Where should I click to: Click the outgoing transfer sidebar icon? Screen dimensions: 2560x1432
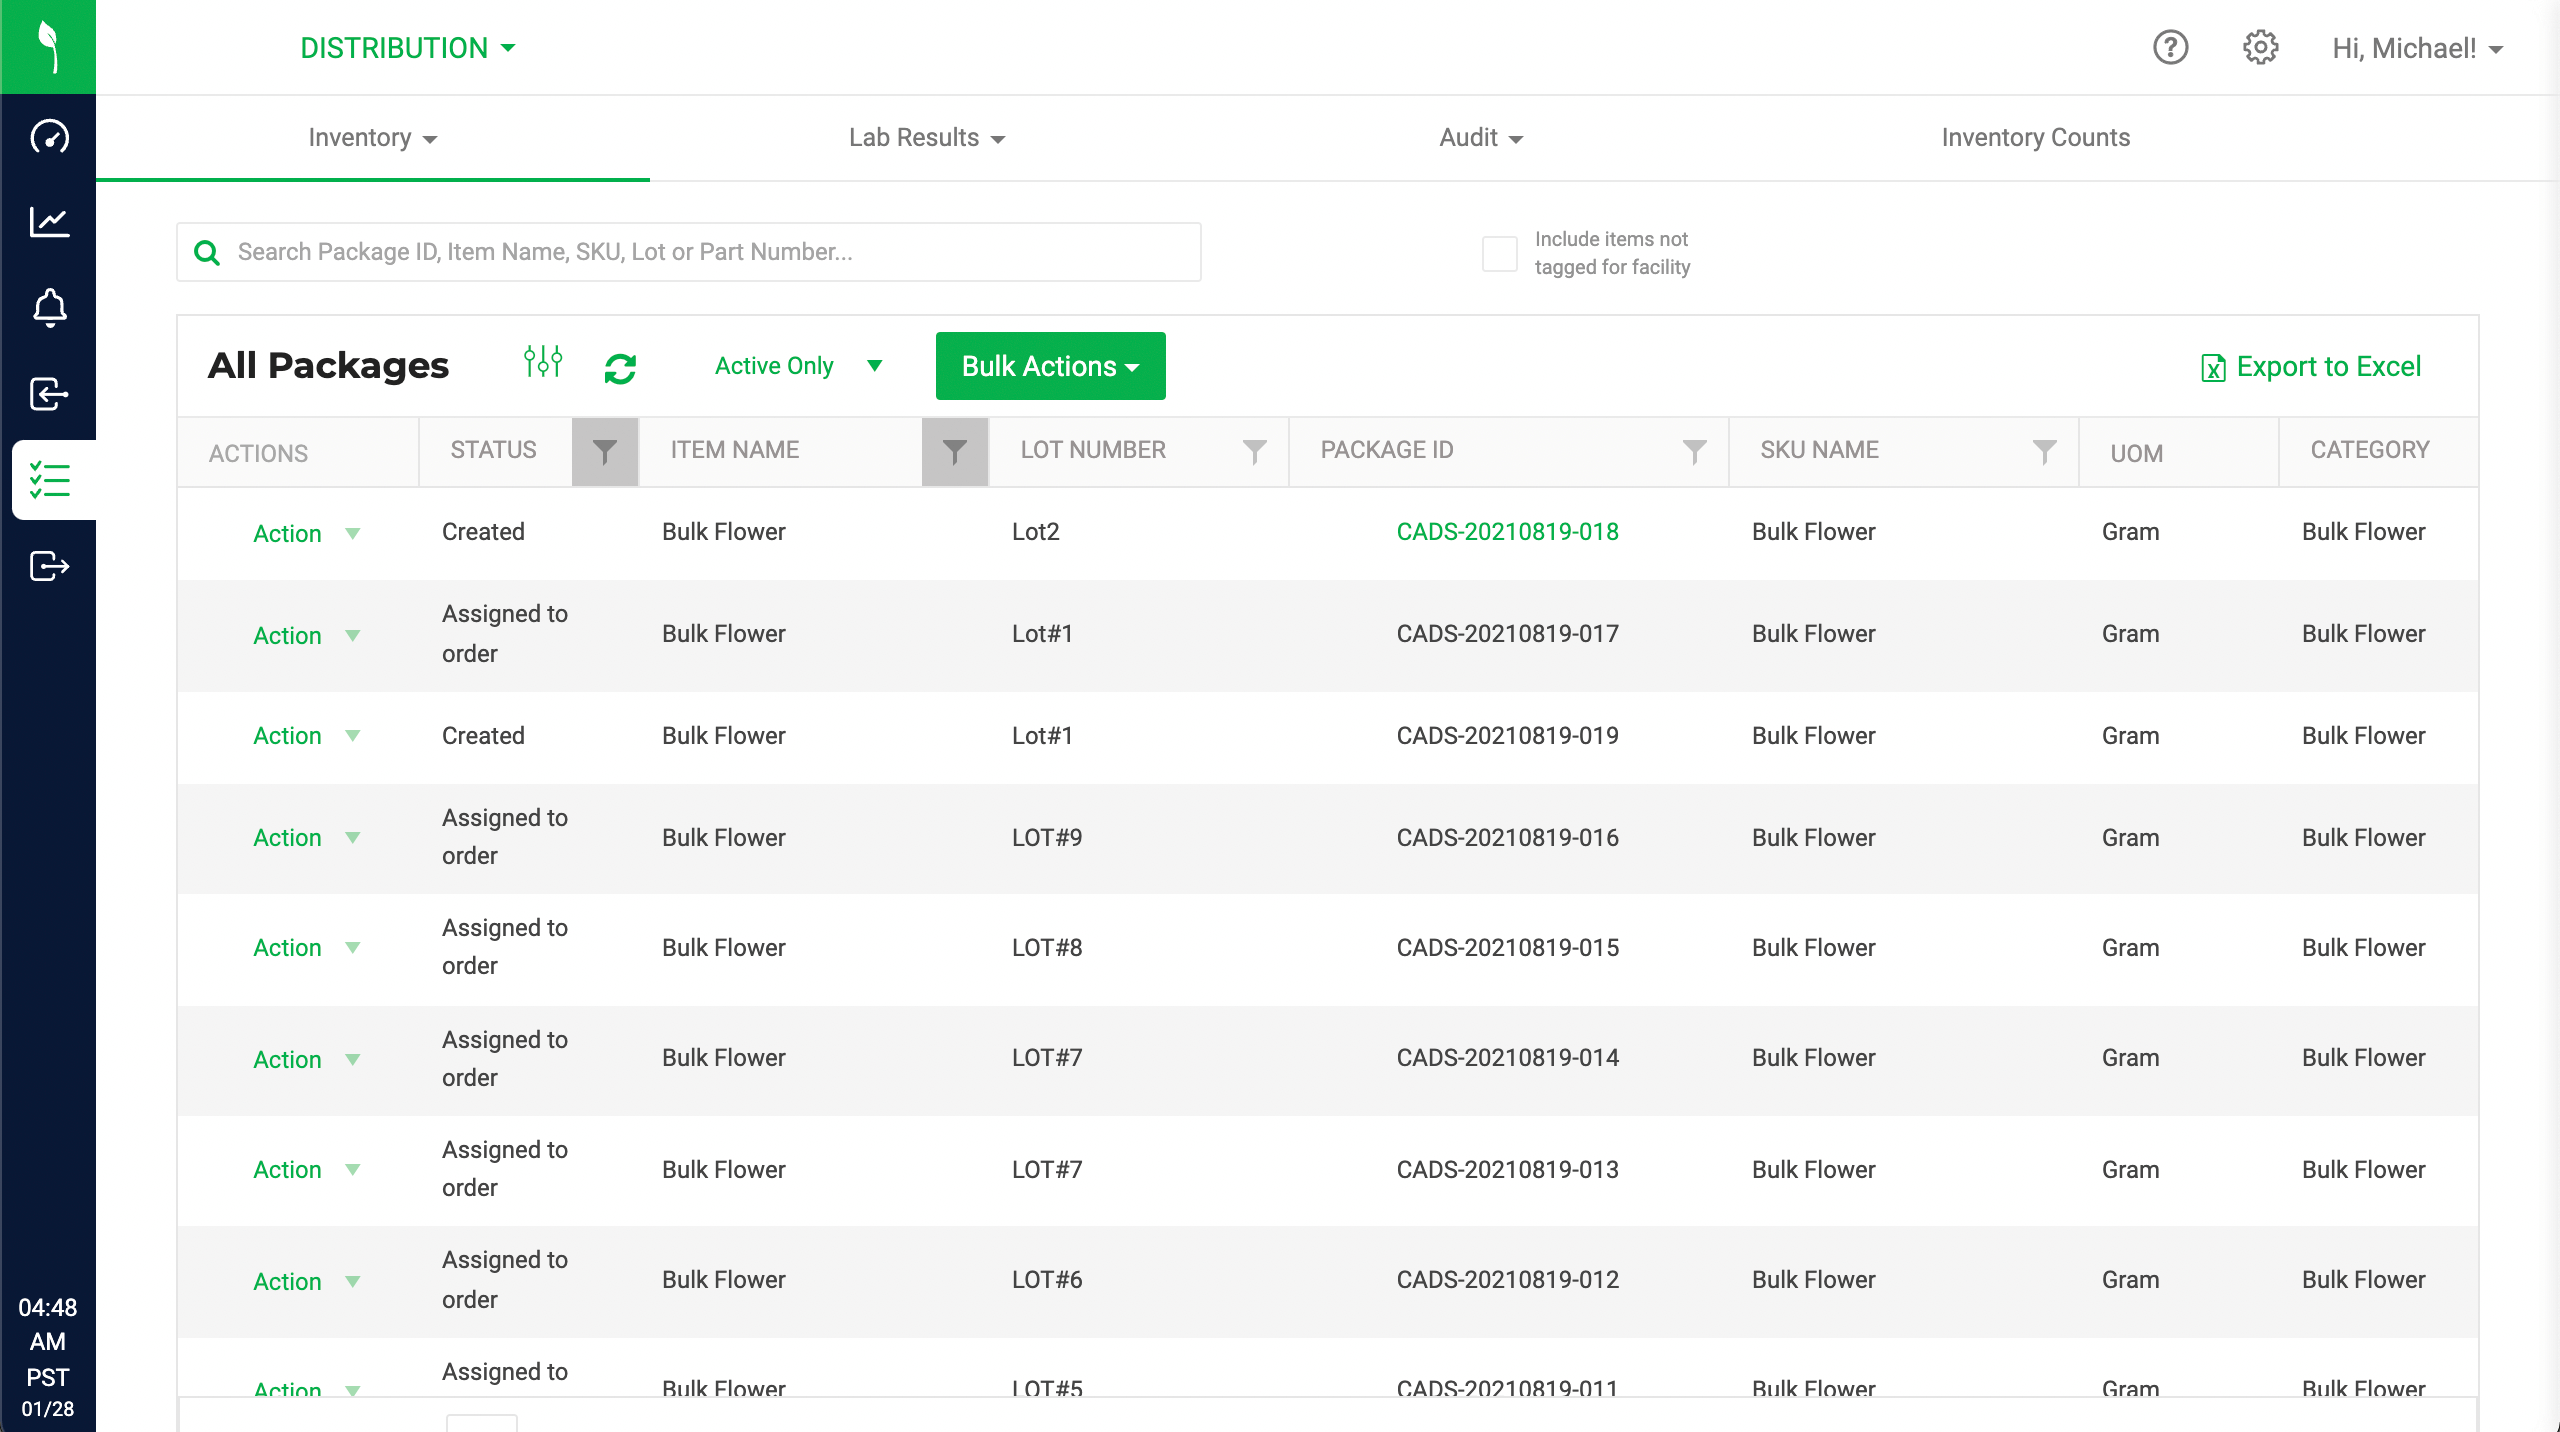(49, 566)
